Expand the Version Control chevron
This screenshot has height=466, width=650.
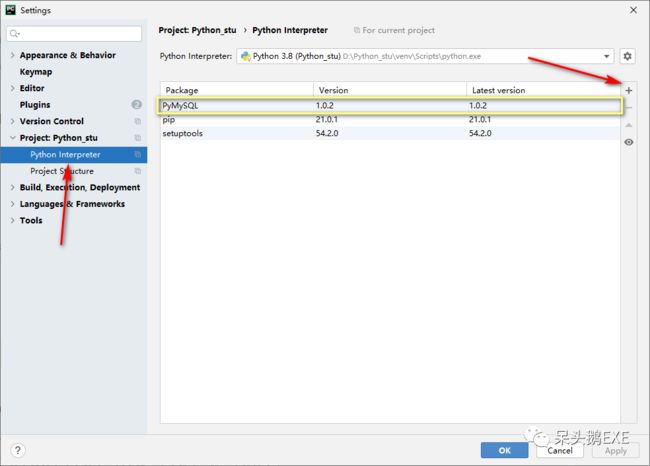pyautogui.click(x=12, y=121)
